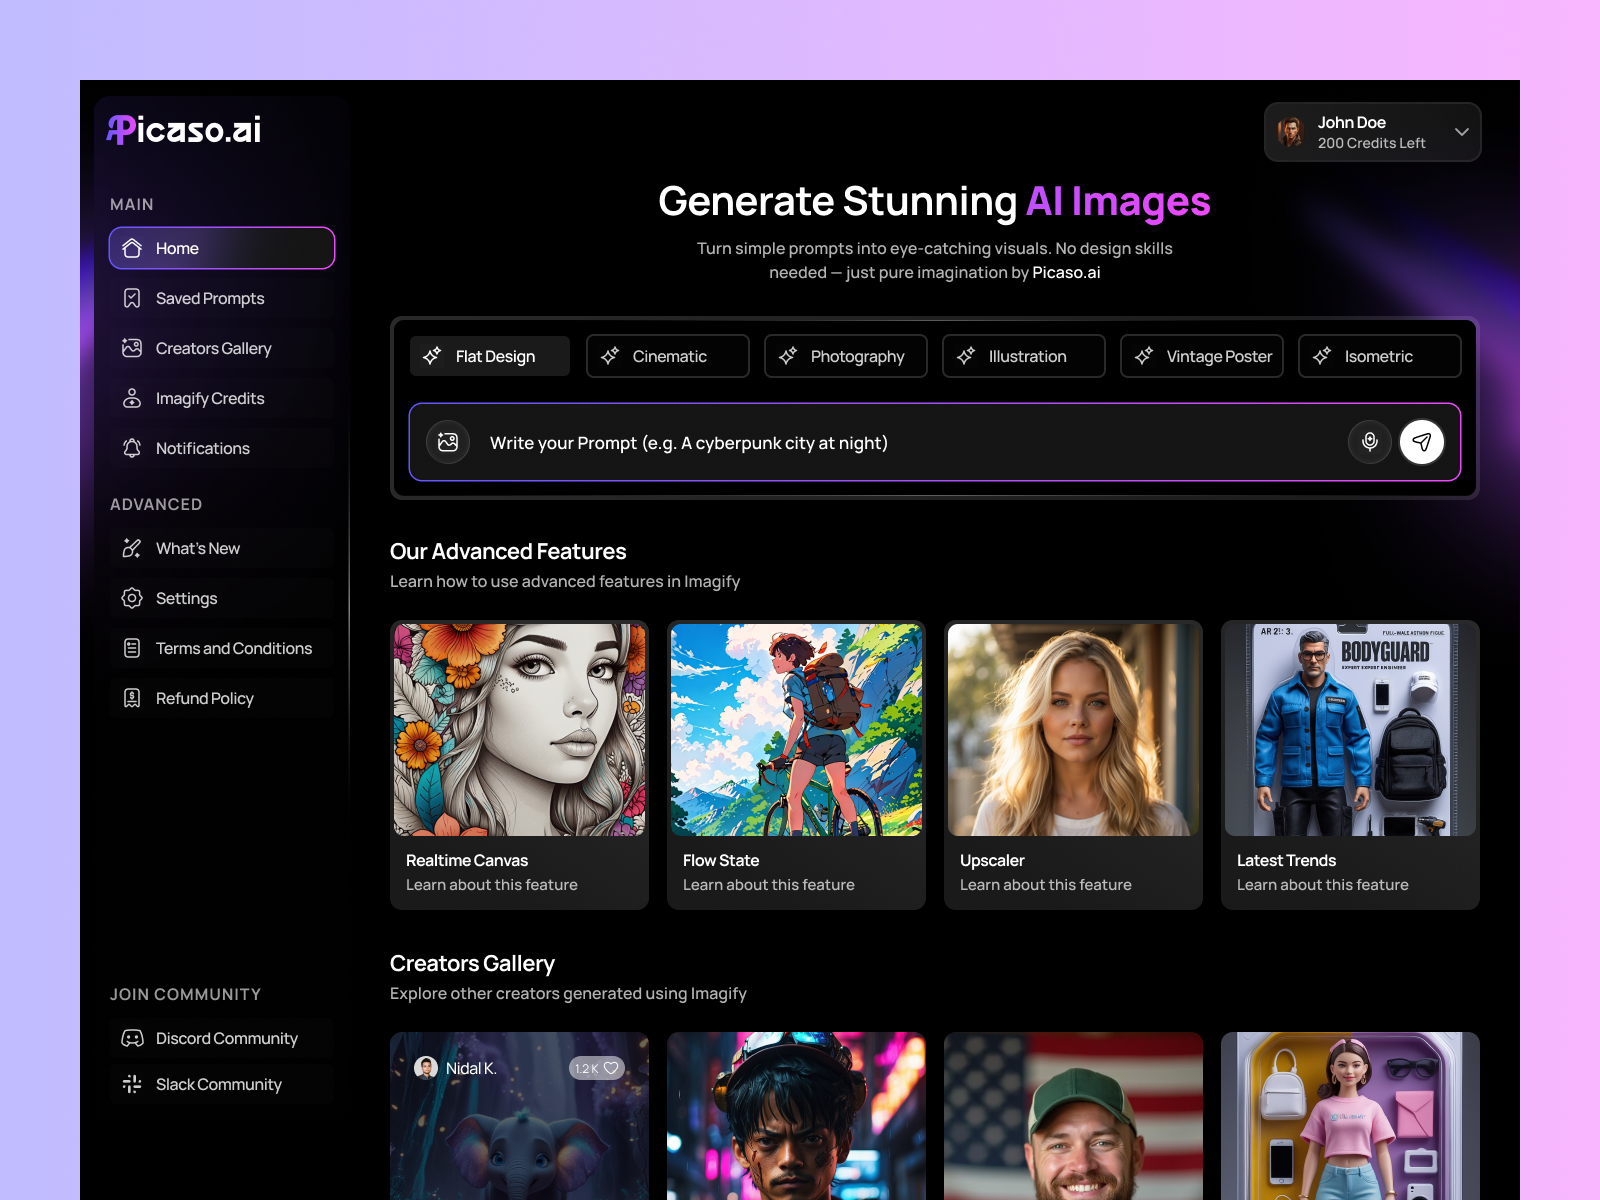Click the 1.2K heart like counter
1600x1200 pixels.
click(597, 1068)
